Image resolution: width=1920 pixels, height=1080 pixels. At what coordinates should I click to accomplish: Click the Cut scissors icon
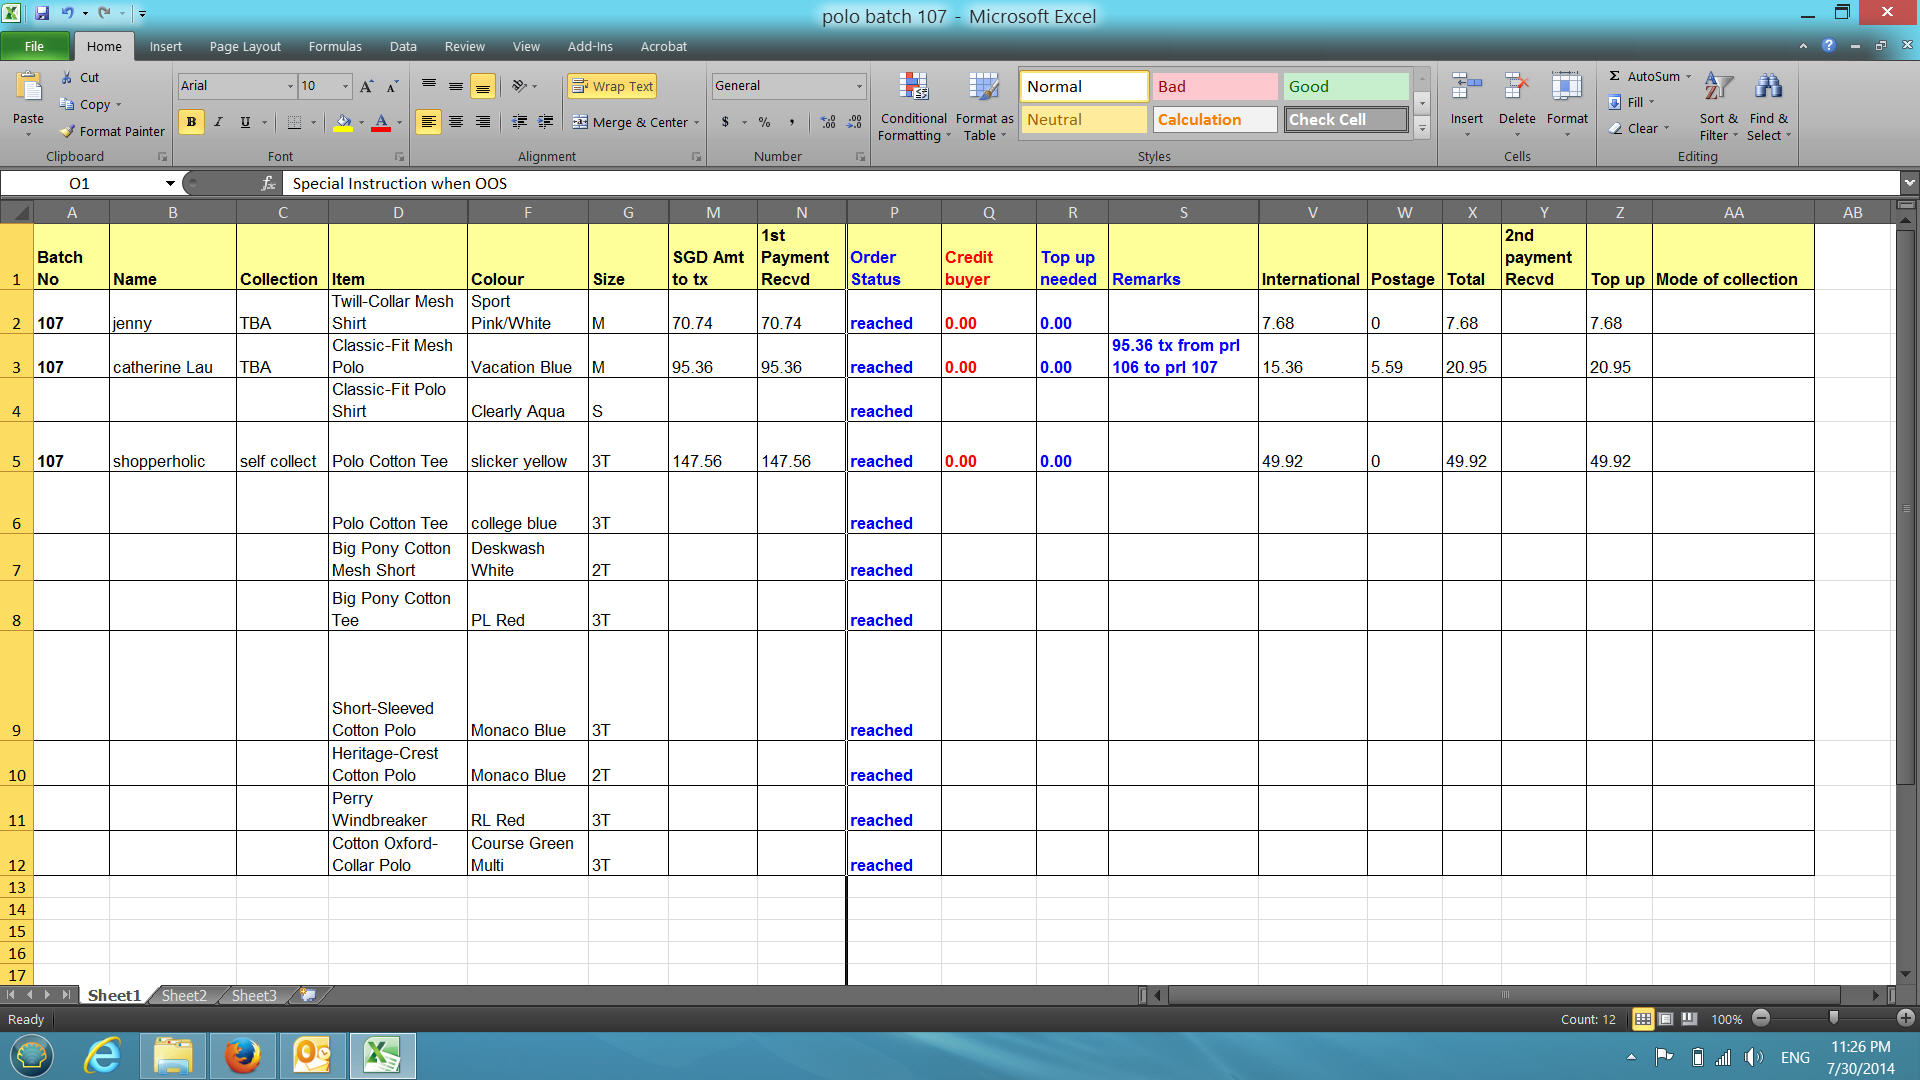pos(67,77)
